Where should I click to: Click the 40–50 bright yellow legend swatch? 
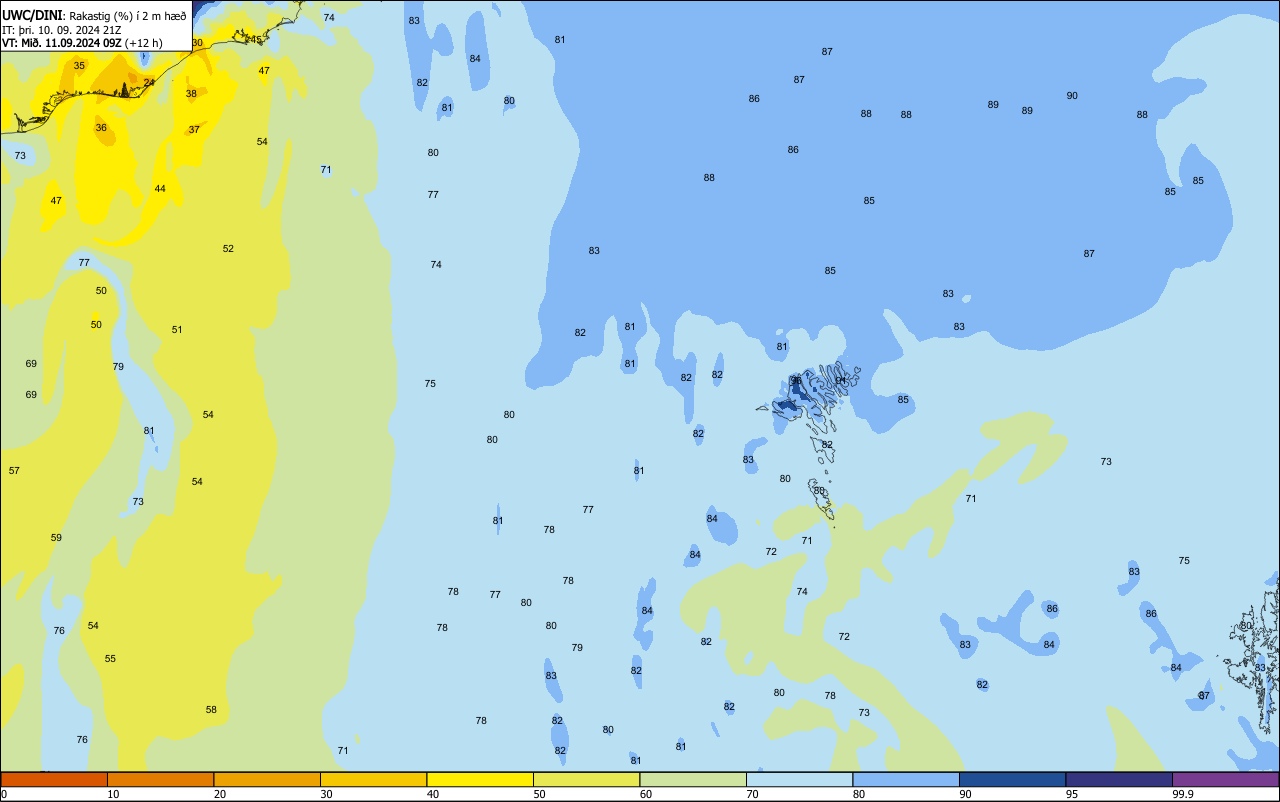point(480,779)
